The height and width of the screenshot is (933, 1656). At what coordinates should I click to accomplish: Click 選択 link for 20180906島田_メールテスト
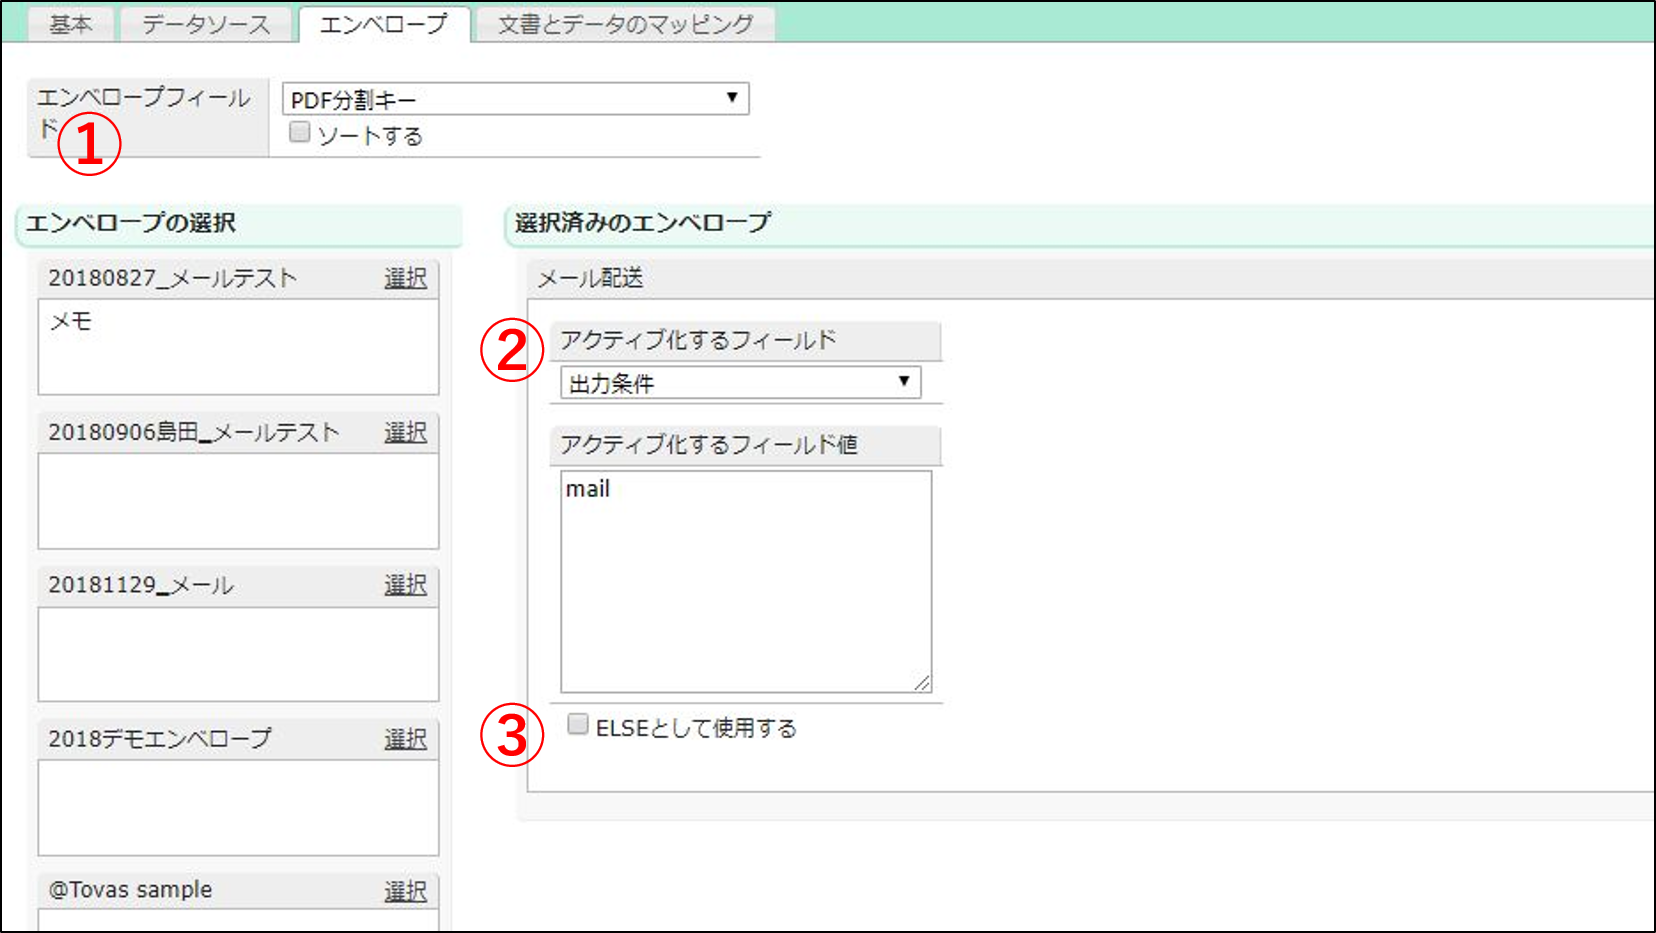(x=405, y=432)
